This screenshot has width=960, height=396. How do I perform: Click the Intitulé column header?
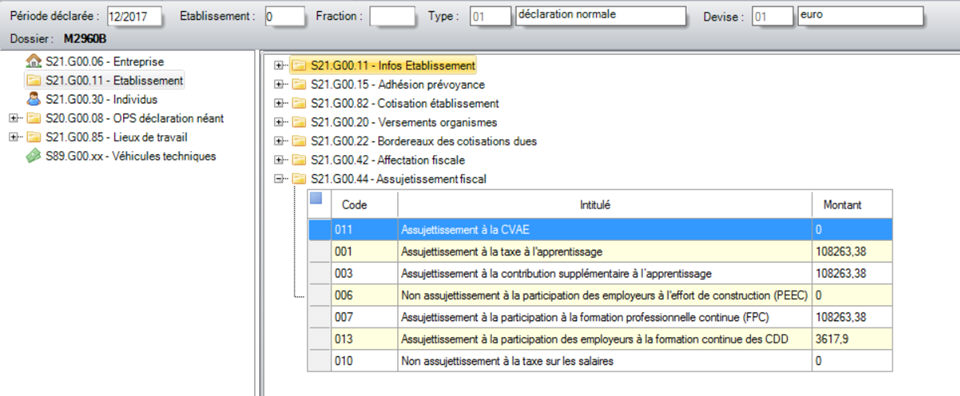point(605,204)
